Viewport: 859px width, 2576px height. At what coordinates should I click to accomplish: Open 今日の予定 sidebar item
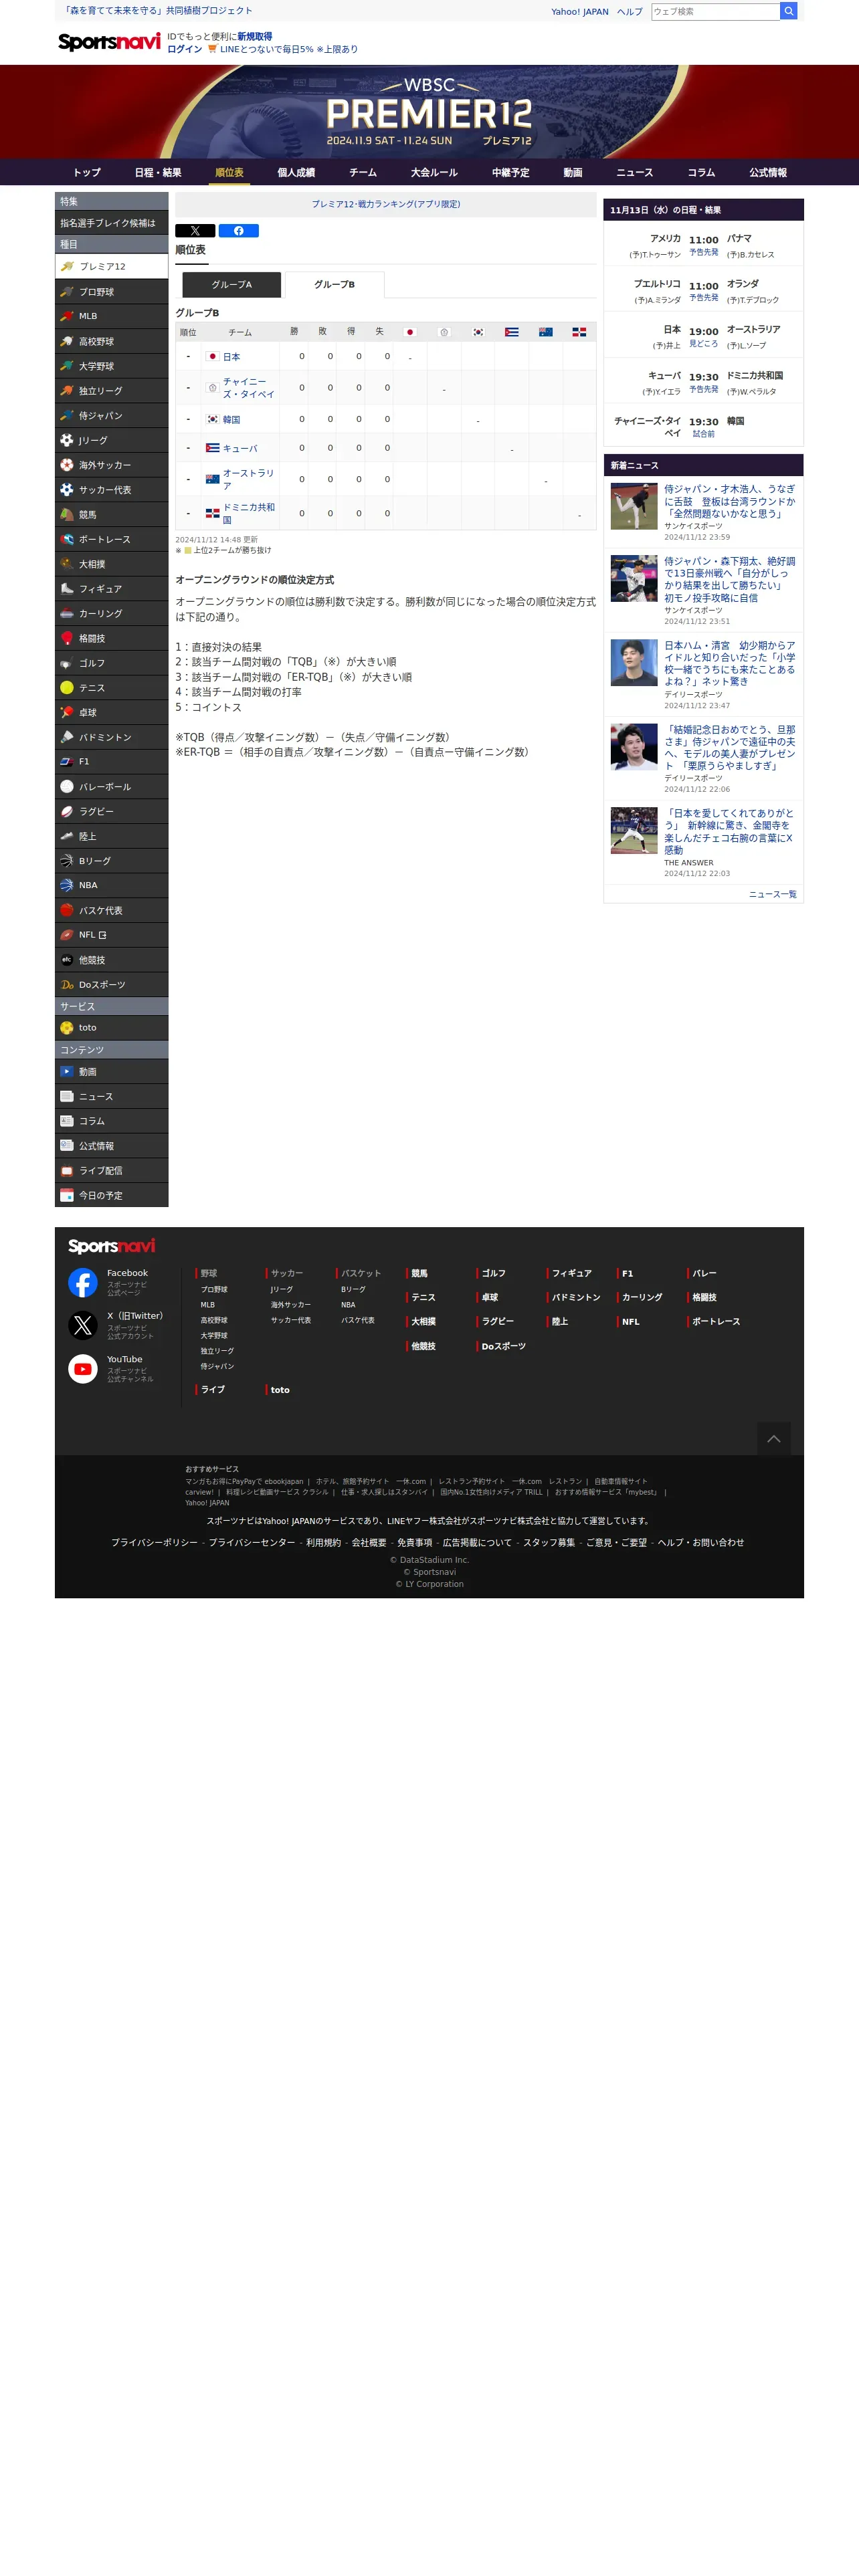111,1195
